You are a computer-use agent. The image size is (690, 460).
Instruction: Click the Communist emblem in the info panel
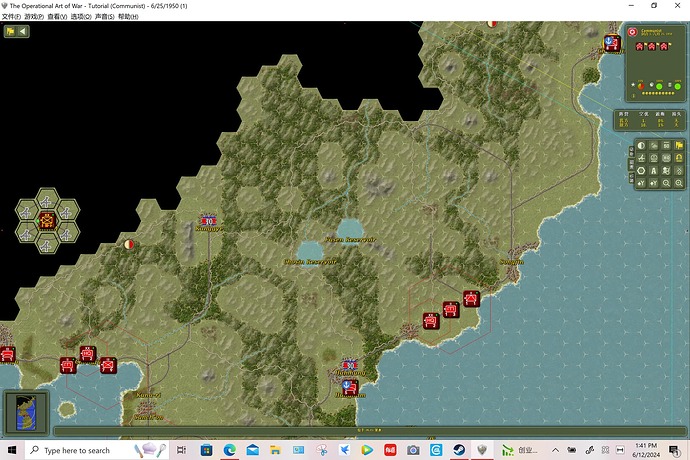tap(632, 32)
